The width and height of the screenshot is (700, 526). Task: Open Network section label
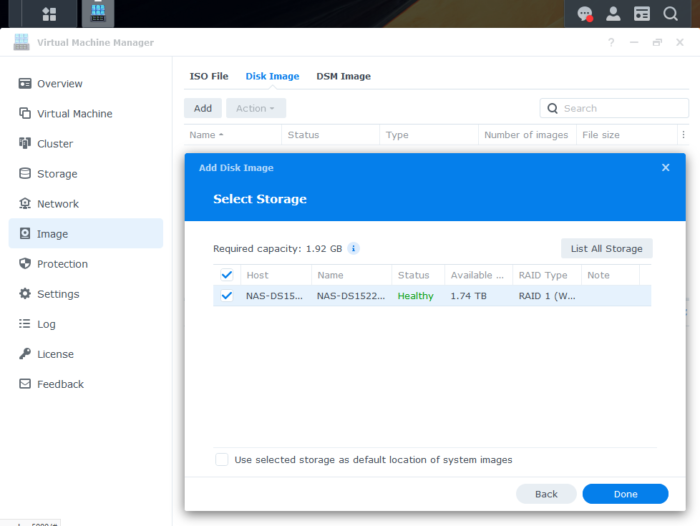point(58,204)
